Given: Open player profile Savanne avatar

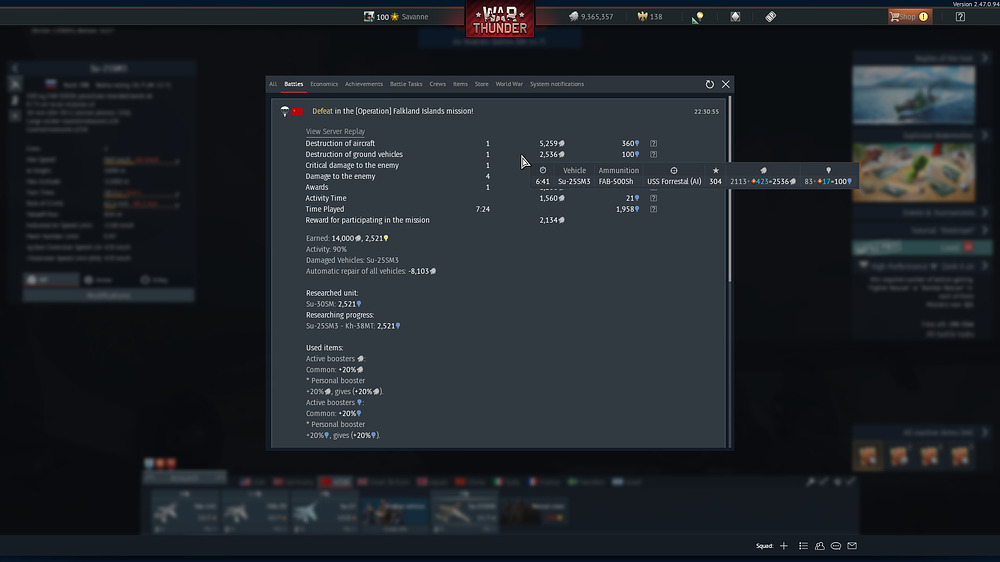Looking at the screenshot, I should 369,17.
